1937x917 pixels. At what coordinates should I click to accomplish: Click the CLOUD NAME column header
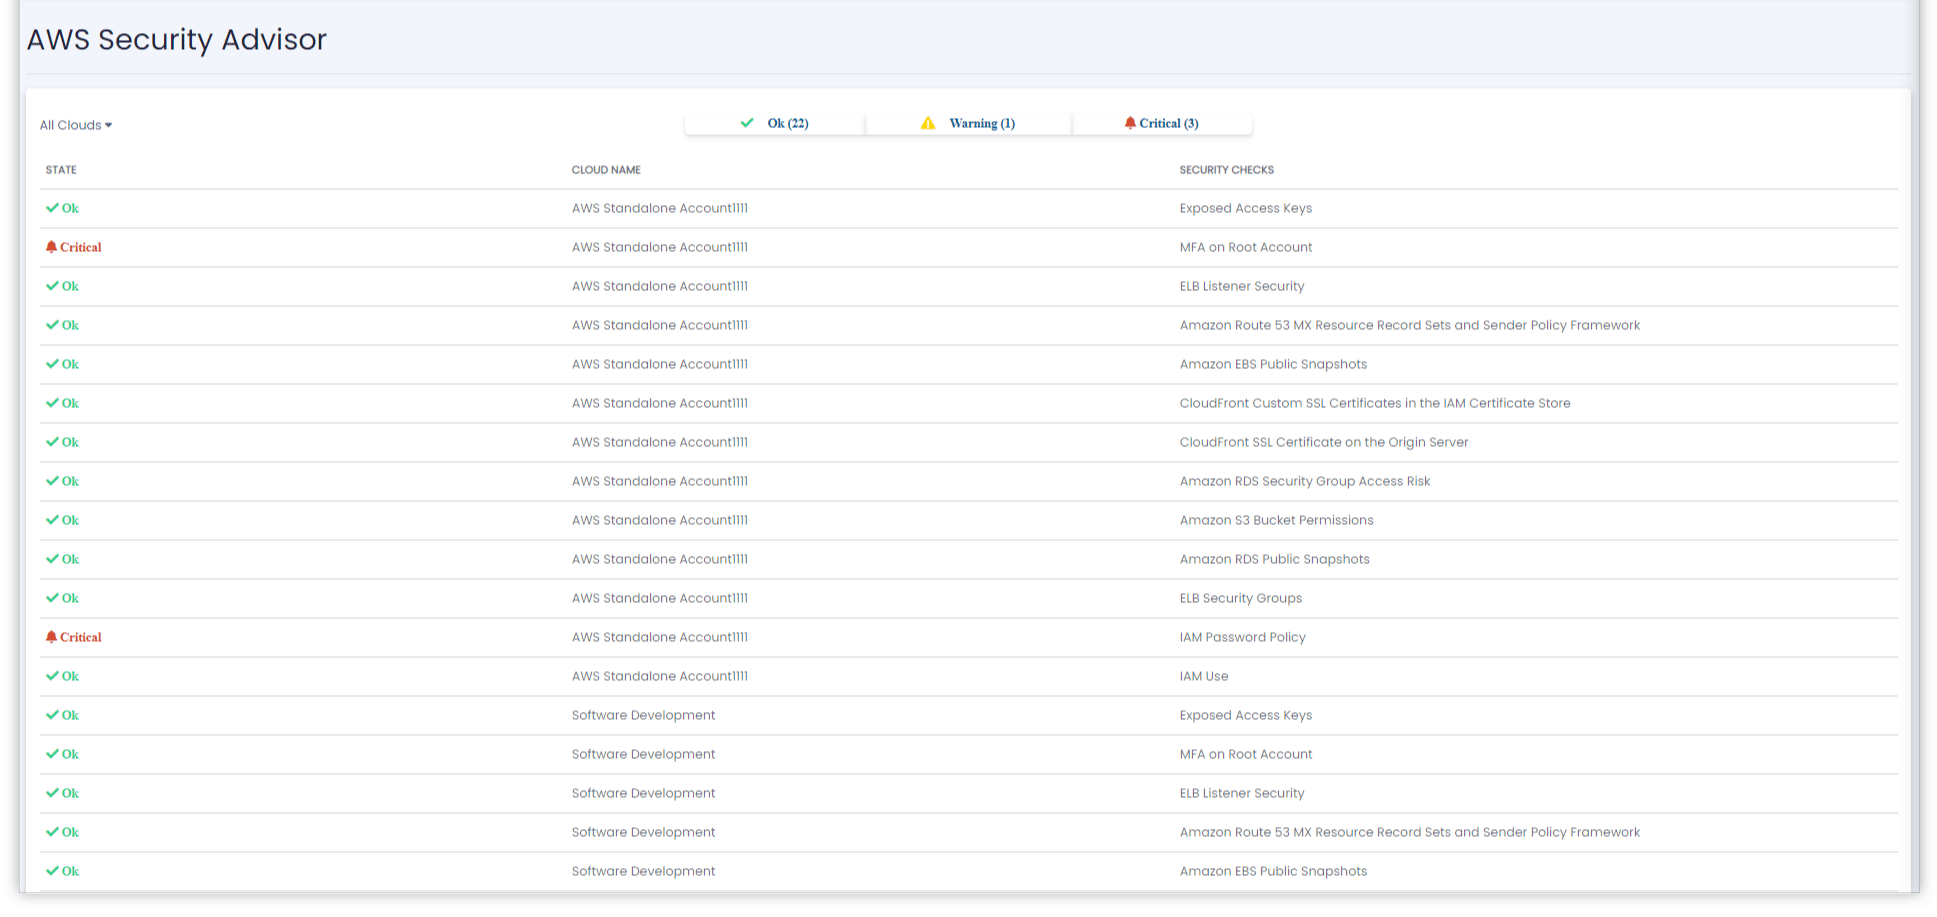(x=606, y=170)
